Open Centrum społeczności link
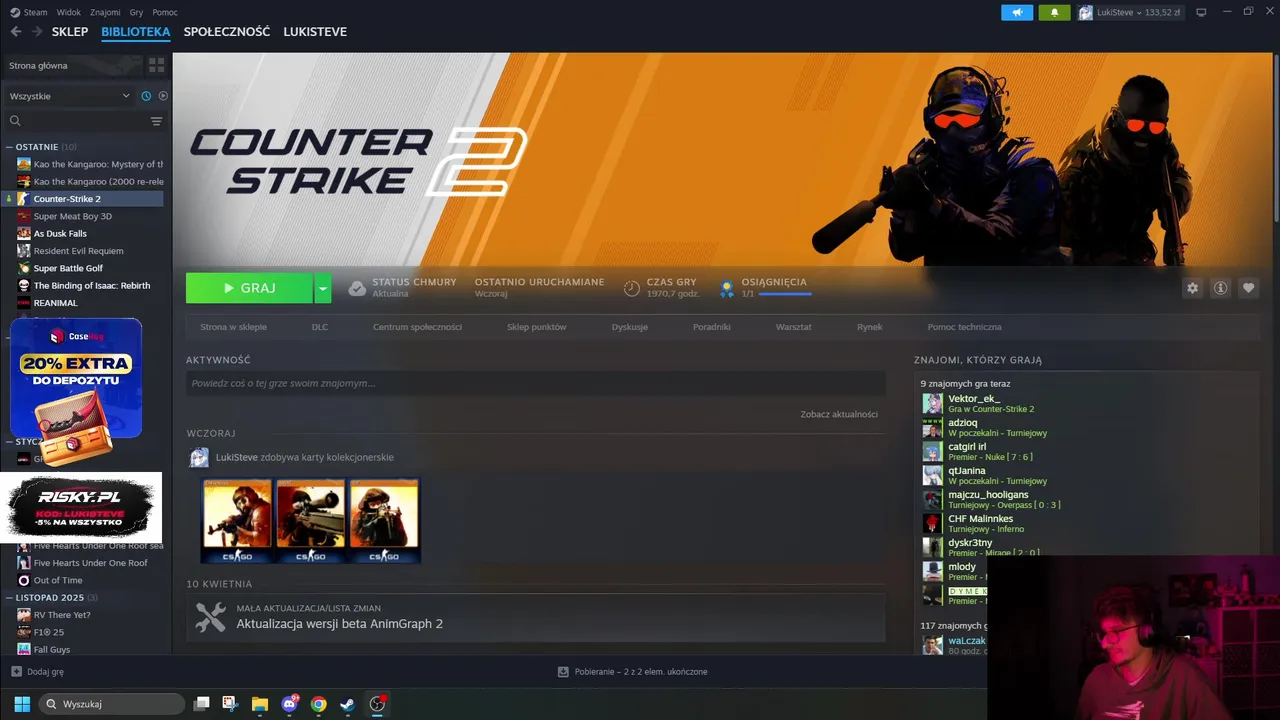 [417, 327]
